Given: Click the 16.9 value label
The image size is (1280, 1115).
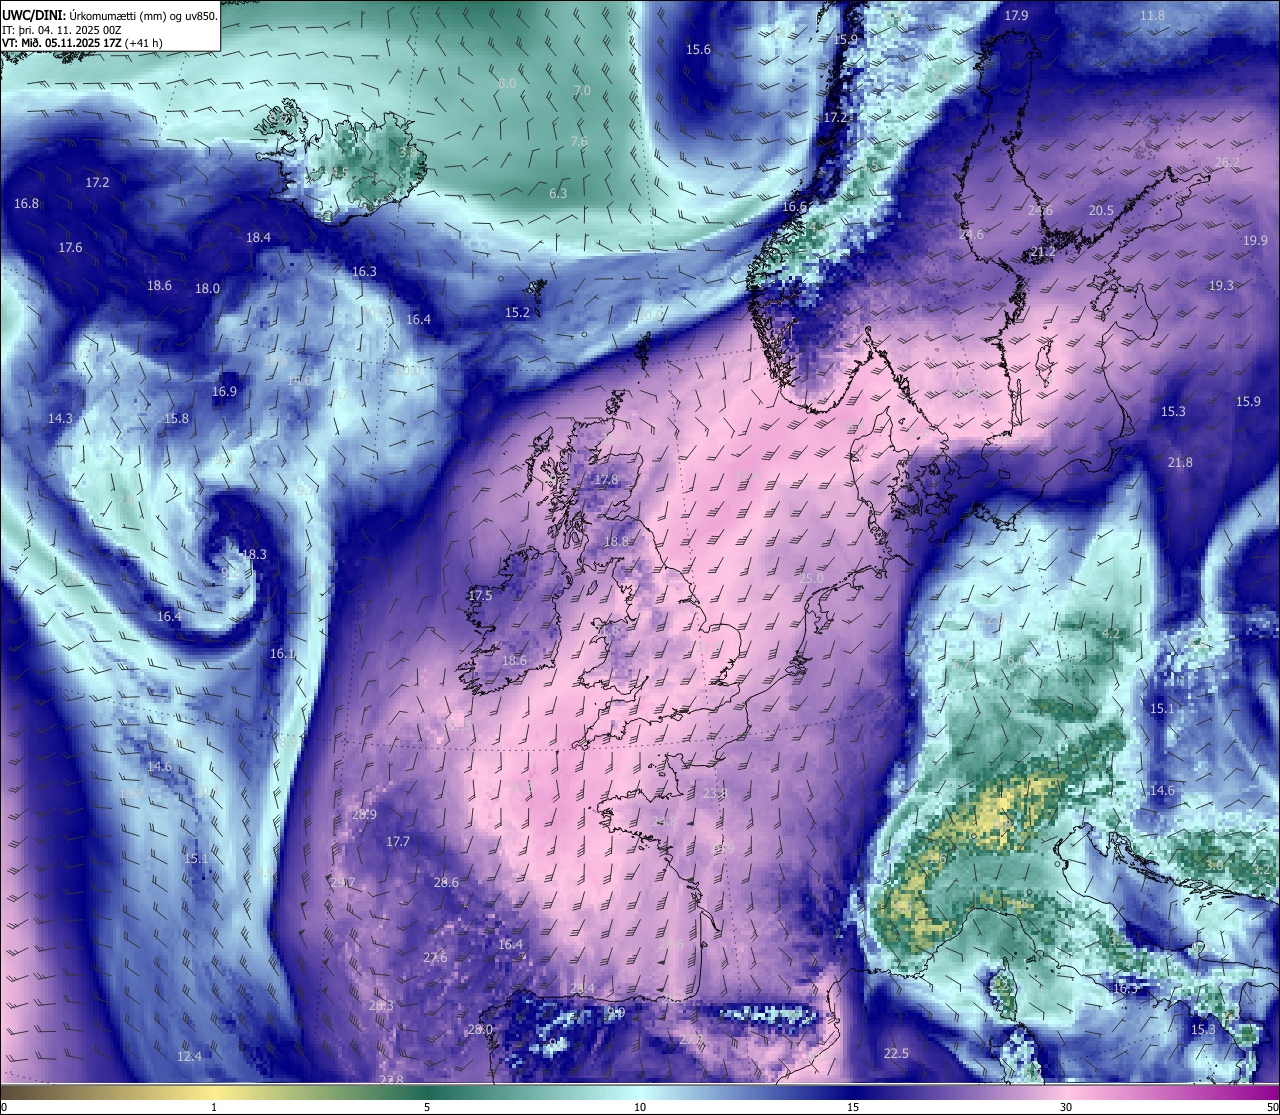Looking at the screenshot, I should pyautogui.click(x=224, y=391).
